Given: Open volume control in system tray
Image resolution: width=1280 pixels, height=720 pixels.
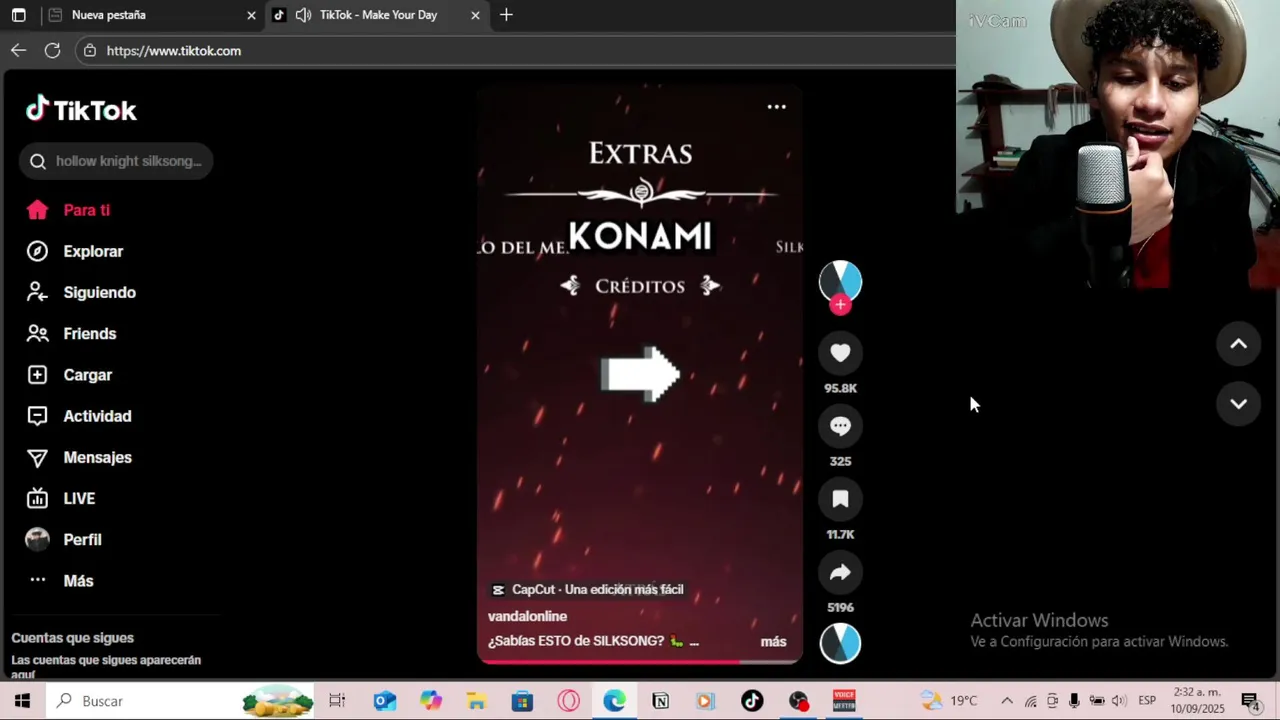Looking at the screenshot, I should pos(1118,701).
